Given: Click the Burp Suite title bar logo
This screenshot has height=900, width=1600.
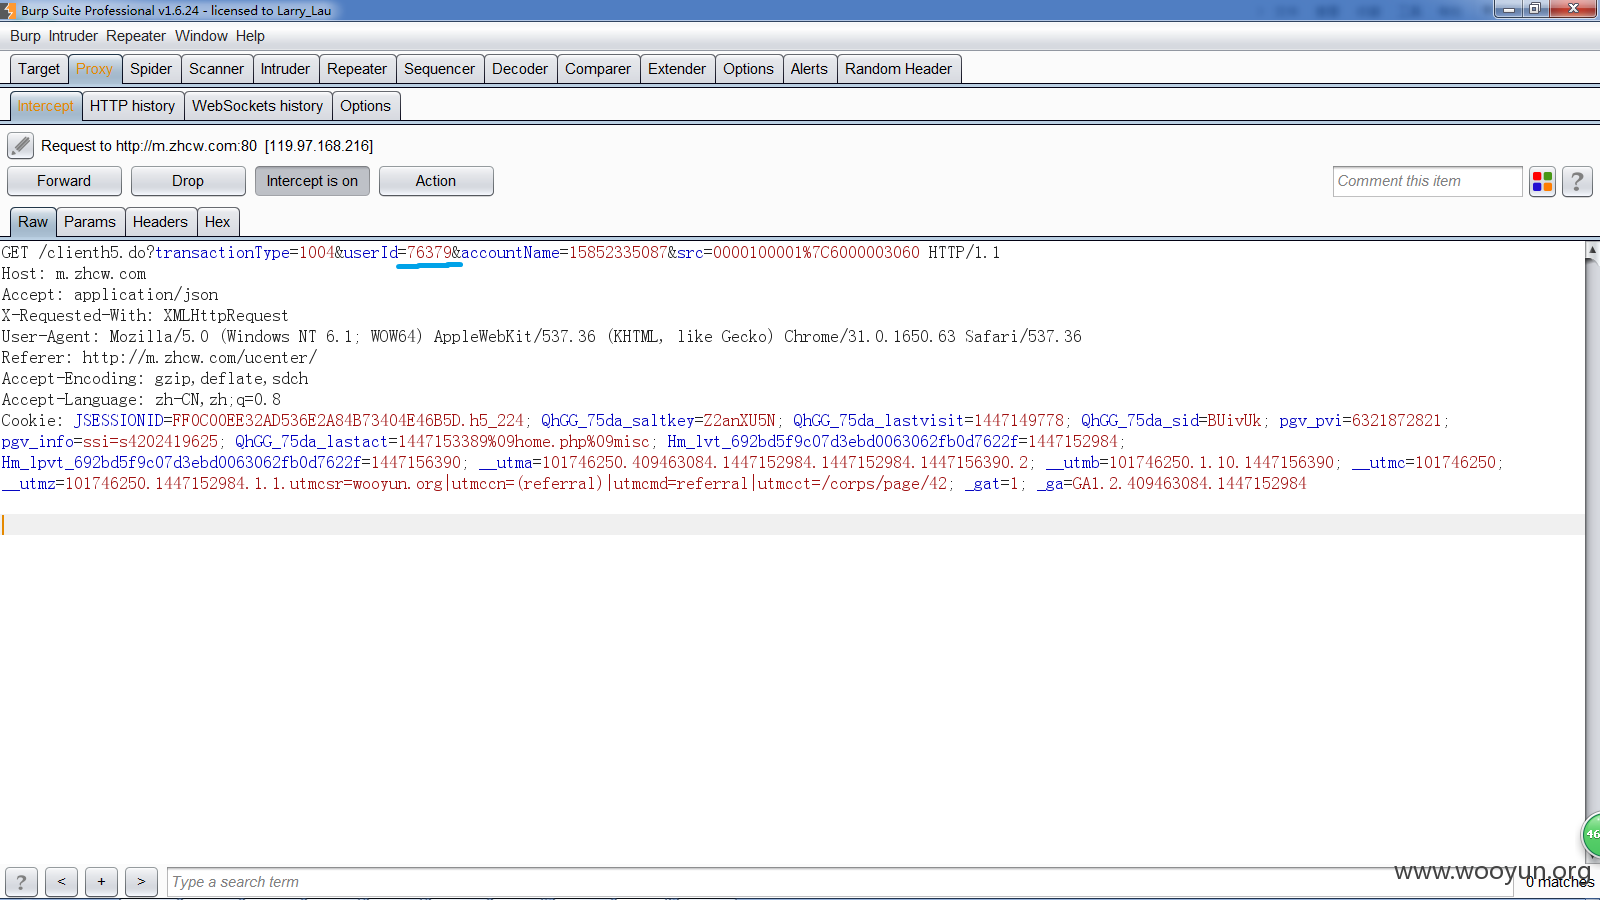Looking at the screenshot, I should pos(8,10).
